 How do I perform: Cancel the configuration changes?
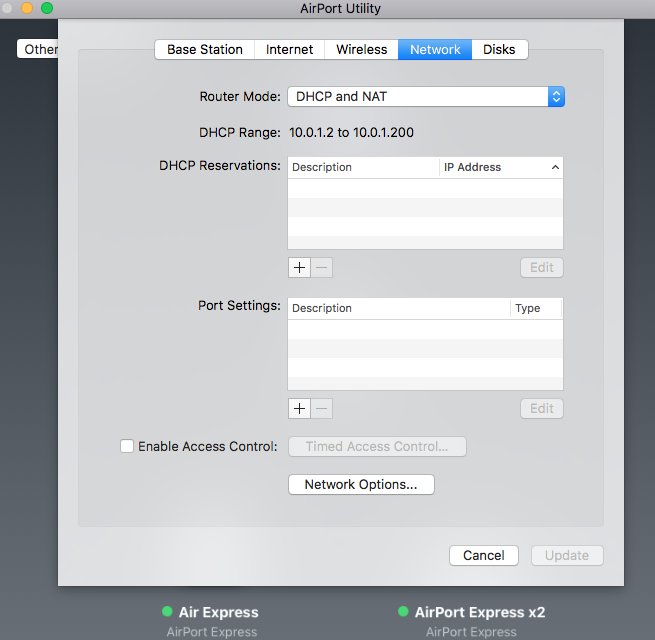tap(484, 556)
